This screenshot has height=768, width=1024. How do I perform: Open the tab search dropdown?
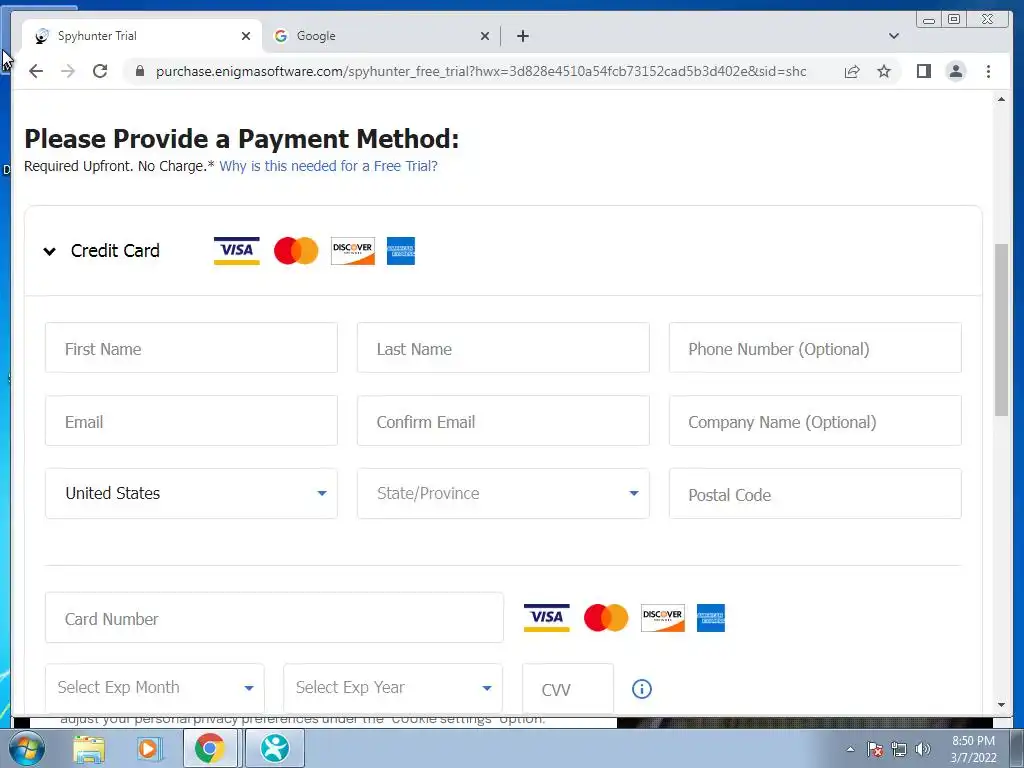893,36
